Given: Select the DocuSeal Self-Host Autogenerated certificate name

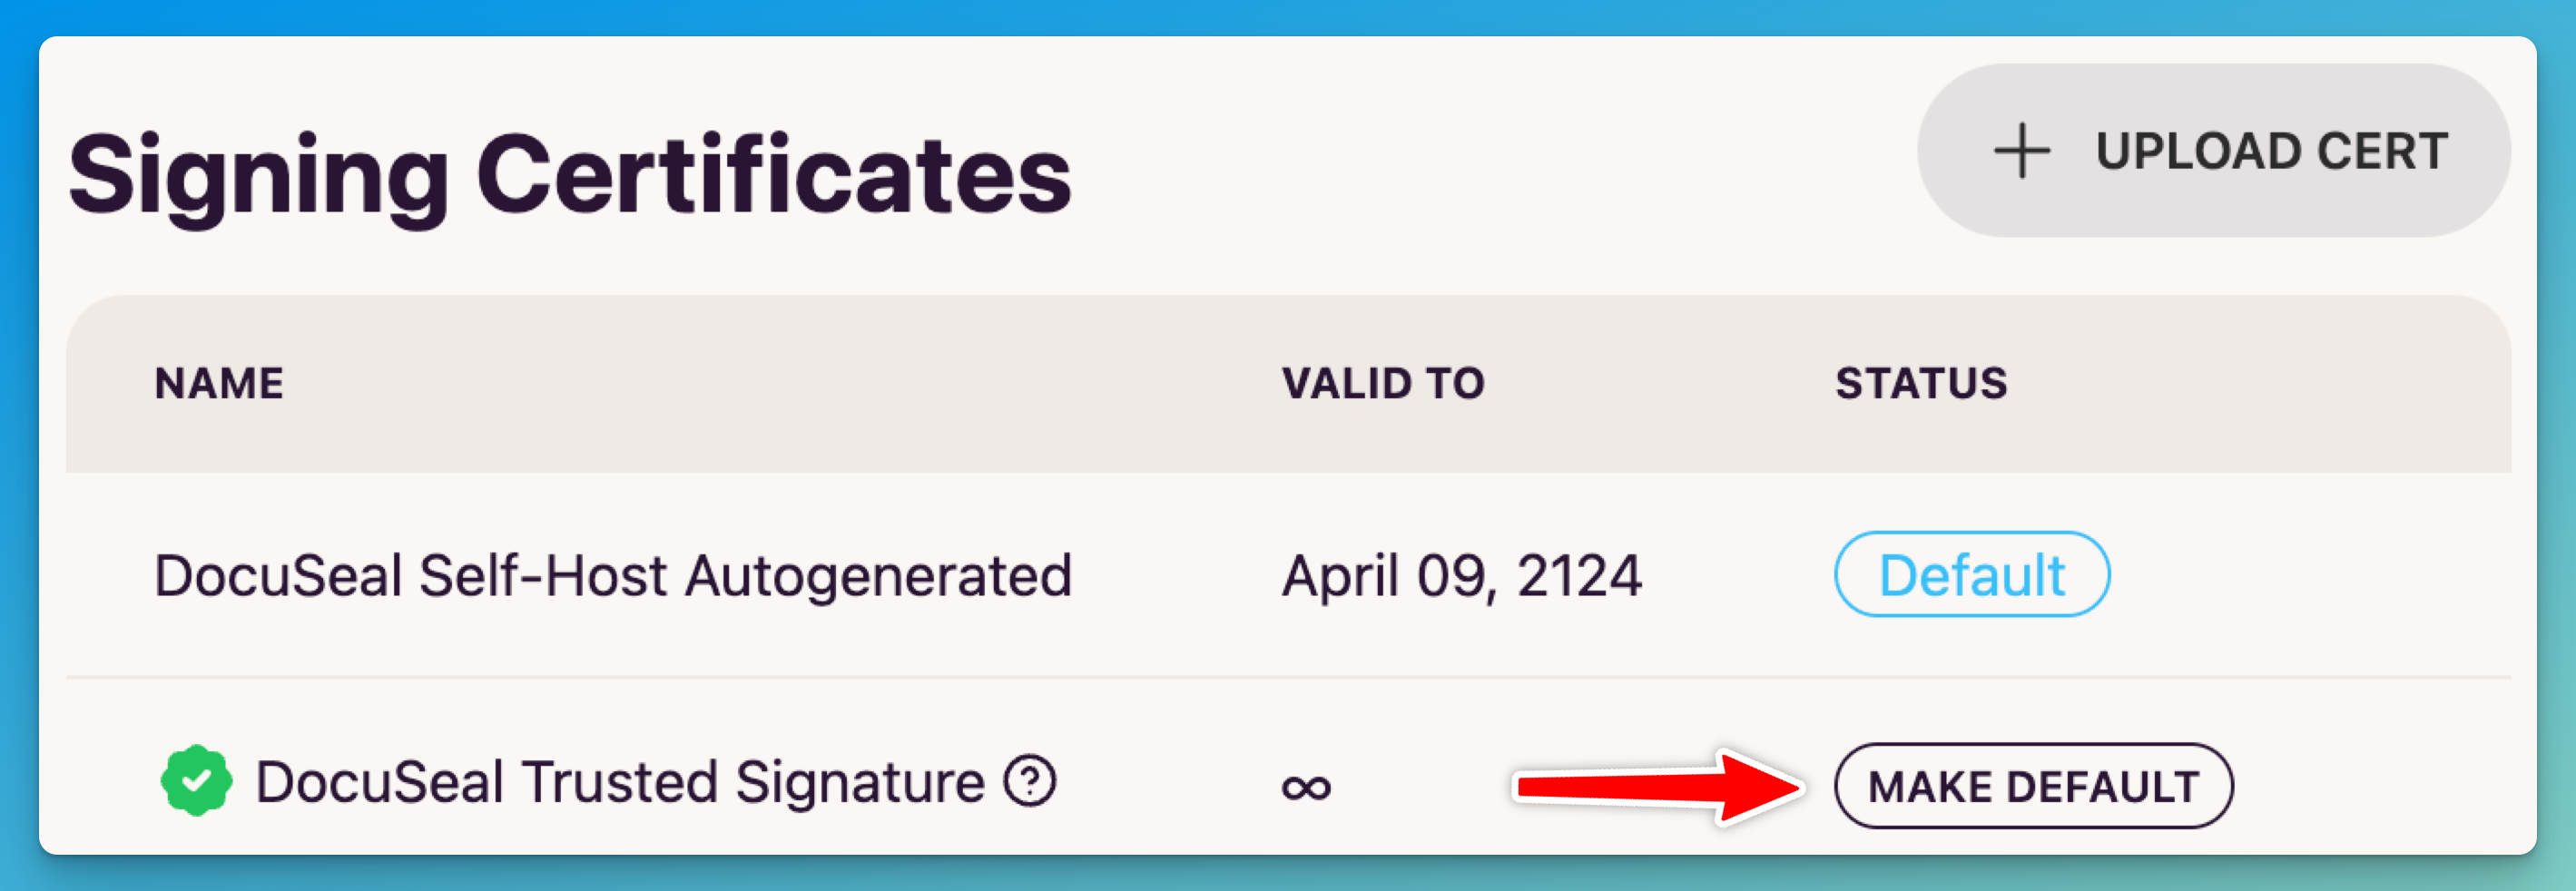Looking at the screenshot, I should pos(612,577).
